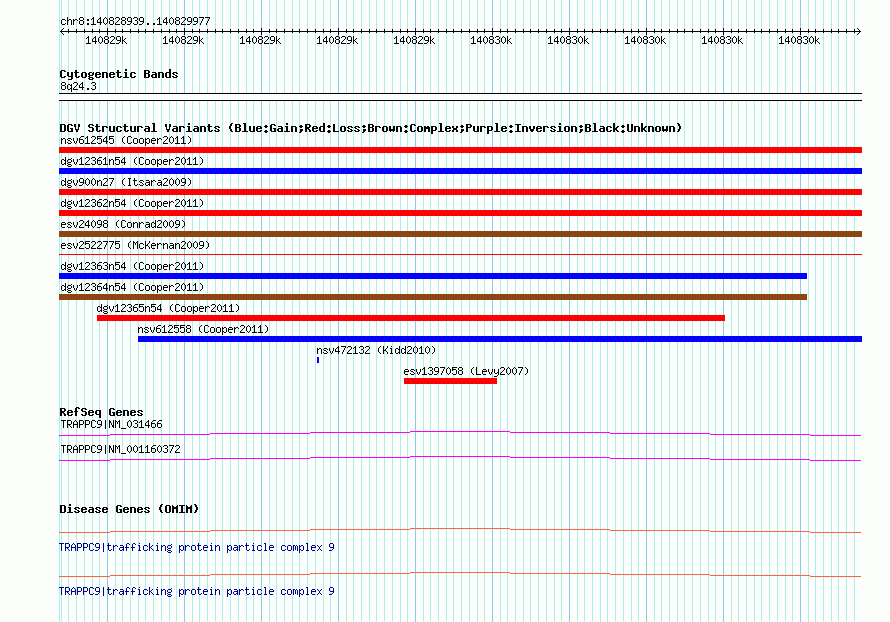
Task: Click the esv1397058 (Levy2007) label
Action: 466,371
